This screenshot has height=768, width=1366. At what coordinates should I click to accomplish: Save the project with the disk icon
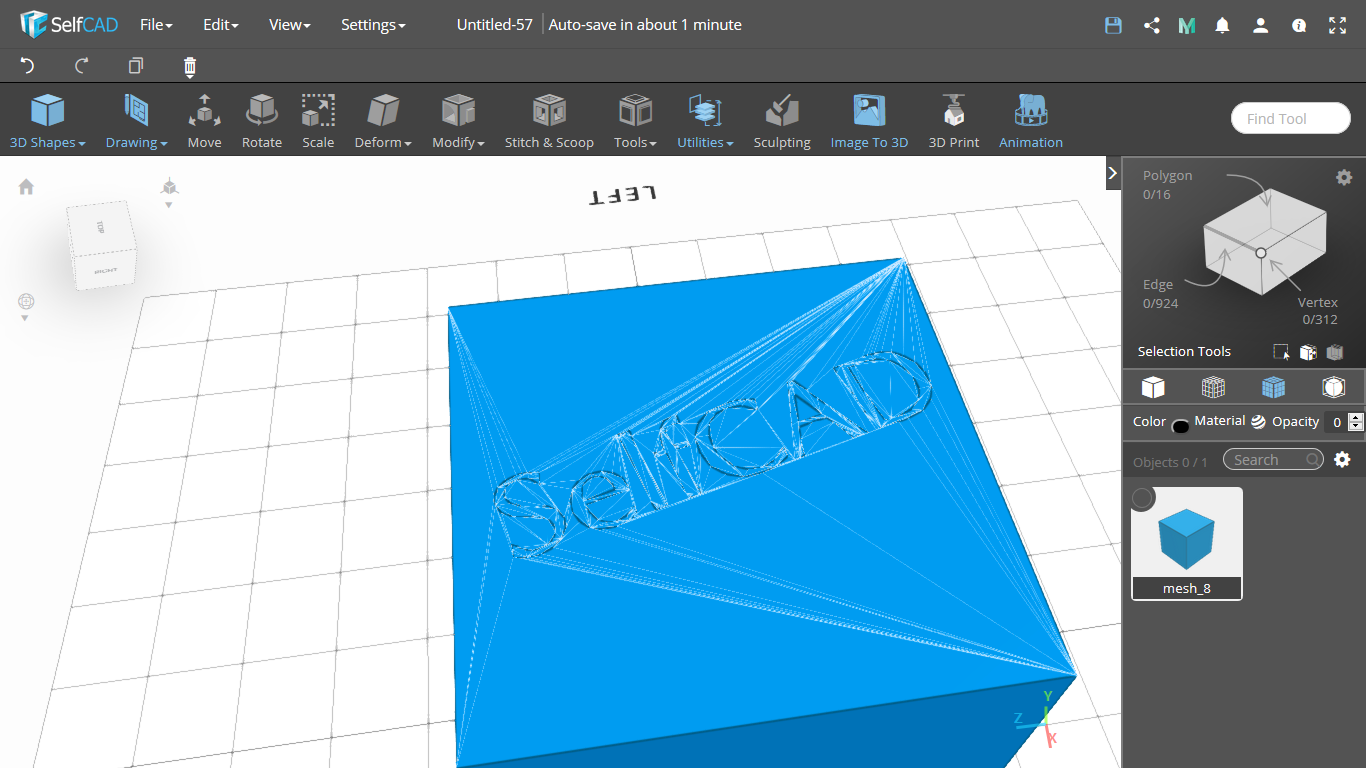(x=1113, y=26)
